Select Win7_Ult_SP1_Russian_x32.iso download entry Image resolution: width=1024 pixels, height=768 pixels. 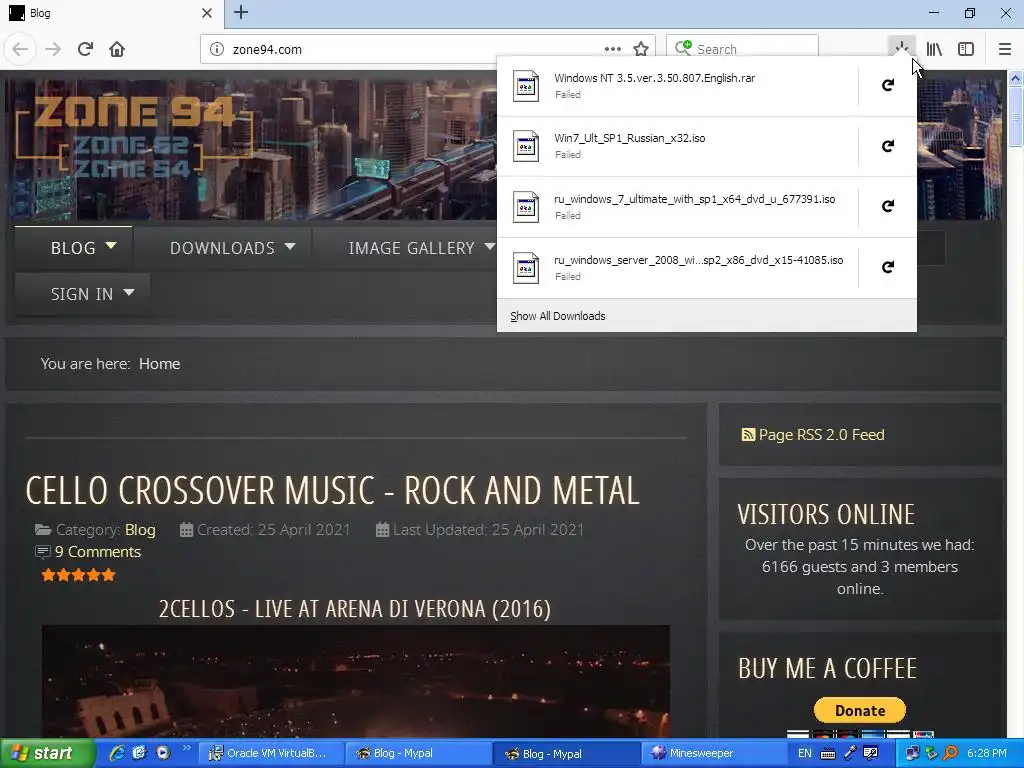[x=677, y=146]
